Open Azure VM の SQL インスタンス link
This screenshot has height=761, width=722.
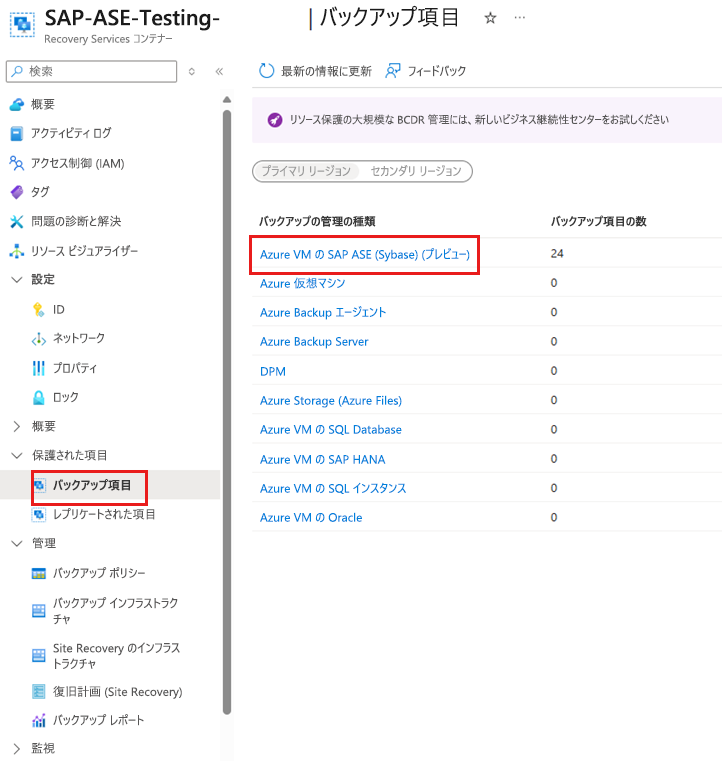(333, 489)
